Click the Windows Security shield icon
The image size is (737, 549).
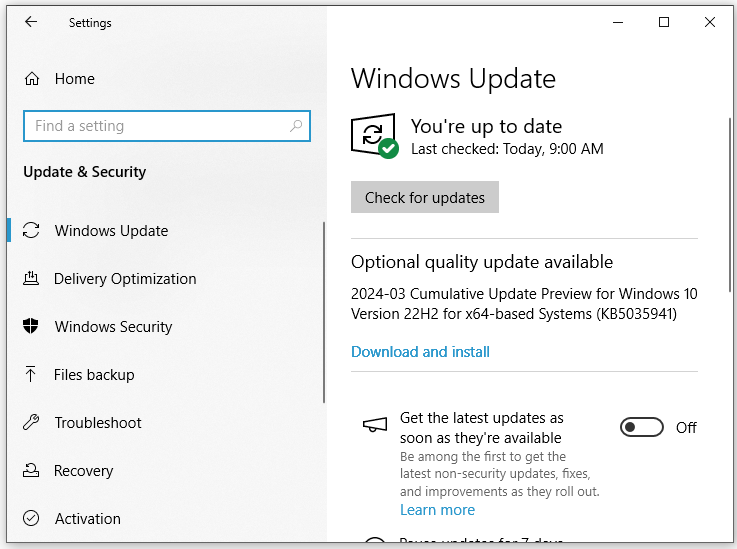[x=32, y=327]
